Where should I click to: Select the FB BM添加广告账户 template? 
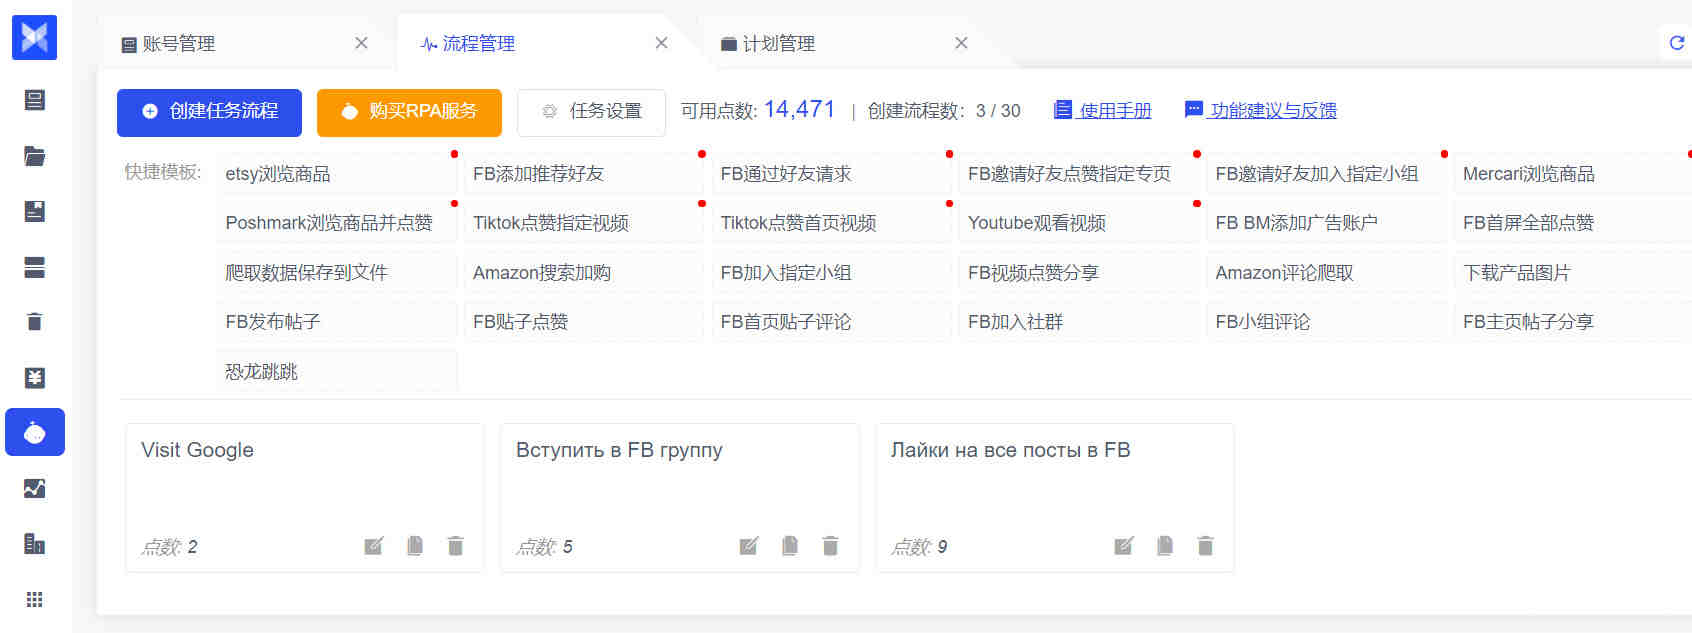(x=1327, y=223)
